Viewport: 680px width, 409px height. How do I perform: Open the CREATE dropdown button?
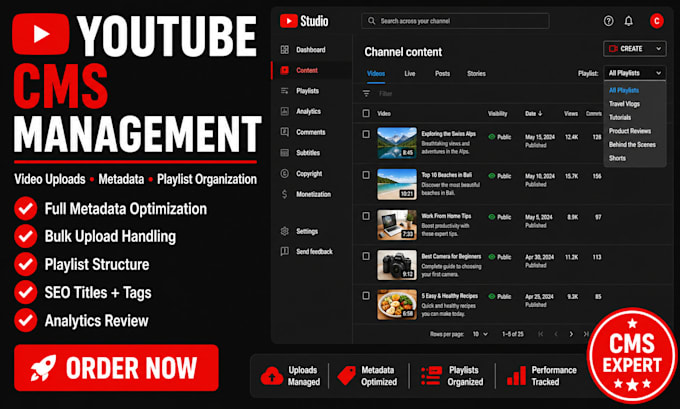click(634, 49)
